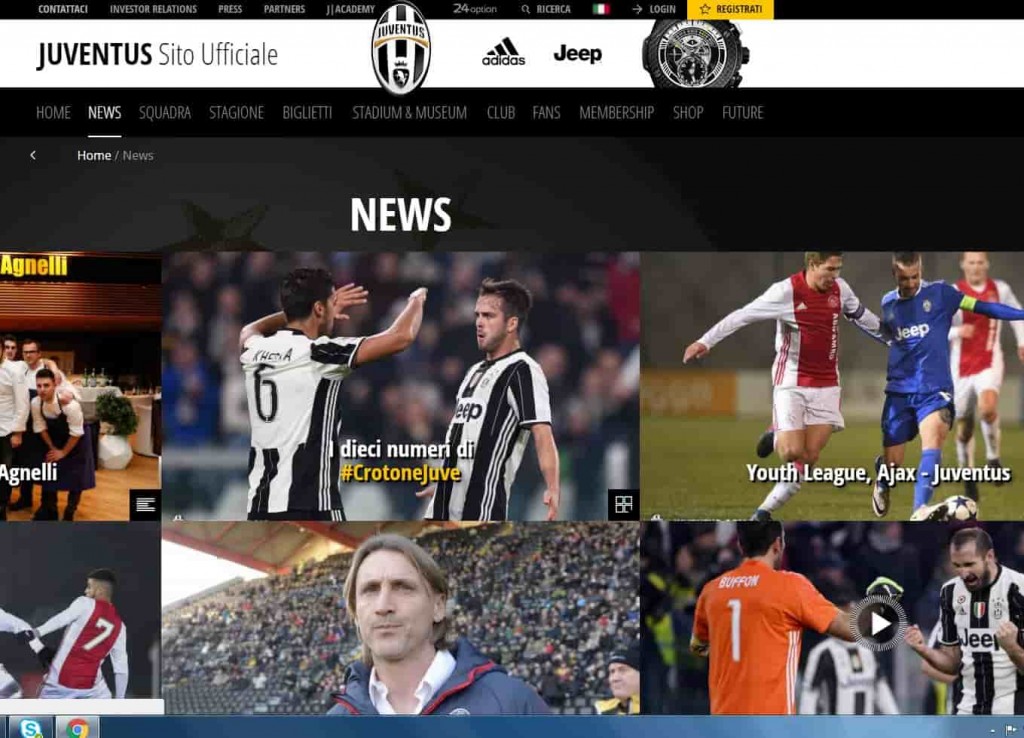Image resolution: width=1024 pixels, height=738 pixels.
Task: Open Membership menu item
Action: click(616, 112)
